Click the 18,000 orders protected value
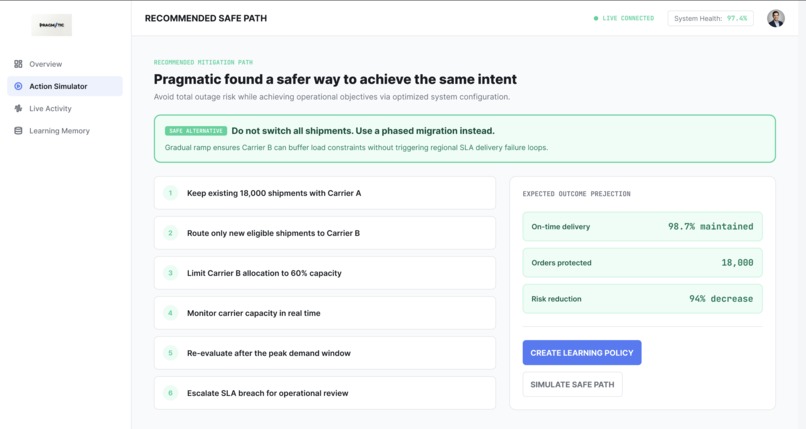 click(737, 263)
